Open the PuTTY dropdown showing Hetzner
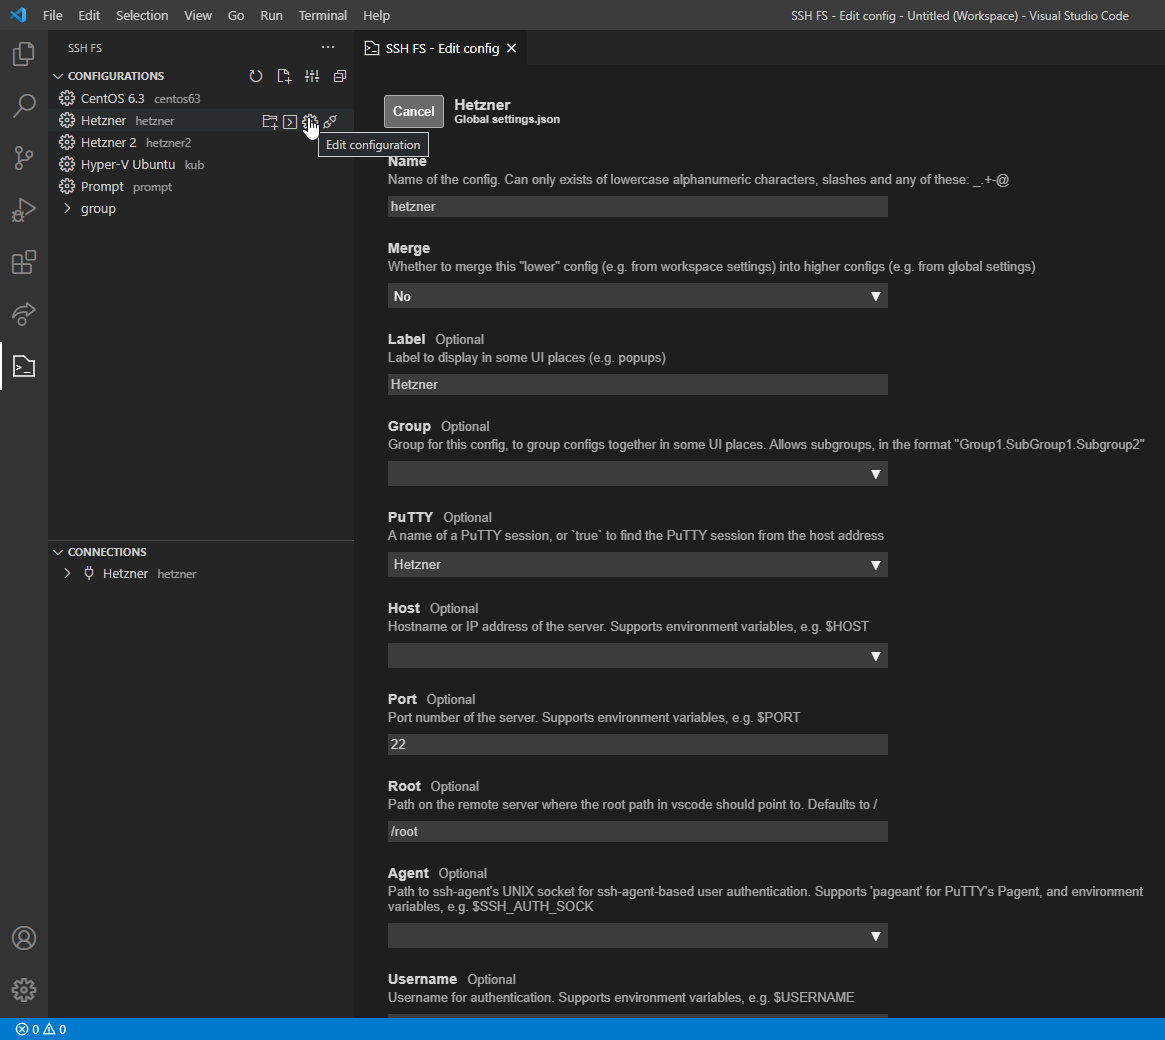Screen dimensions: 1165x1040 pyautogui.click(x=637, y=565)
